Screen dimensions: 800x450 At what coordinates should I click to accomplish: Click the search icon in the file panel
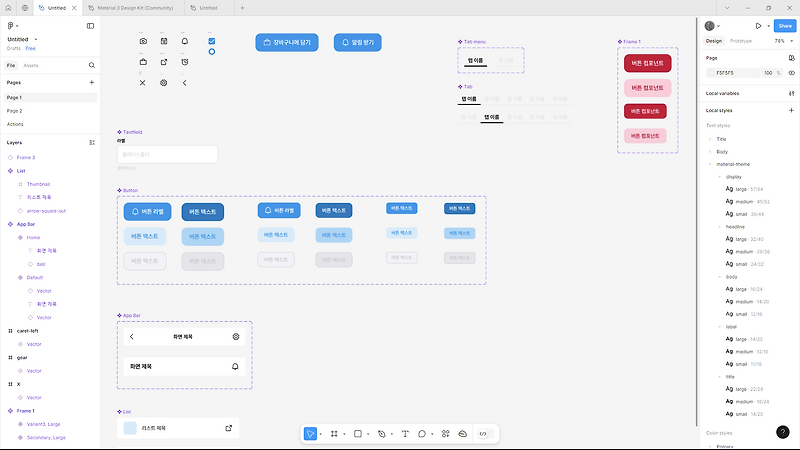(x=92, y=65)
